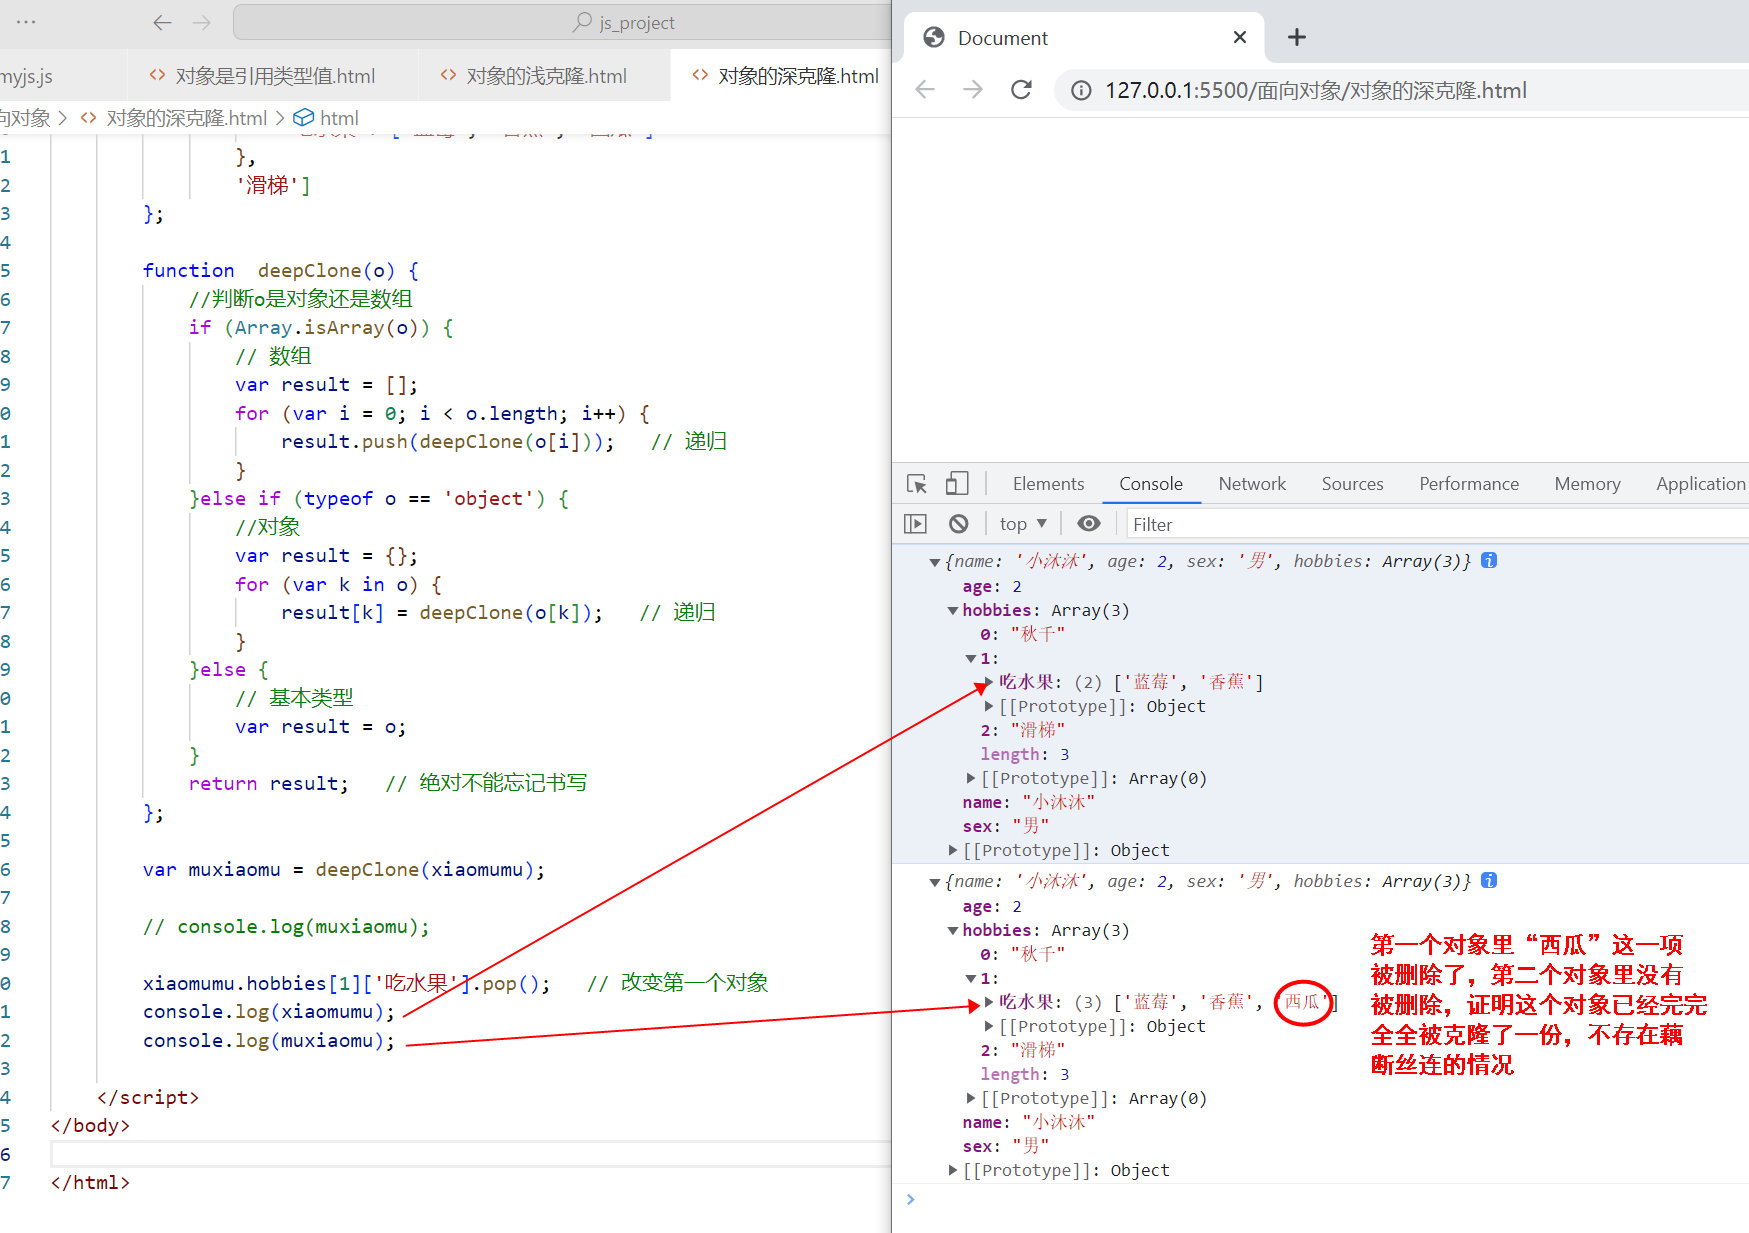
Task: Reload the Document page
Action: (1021, 90)
